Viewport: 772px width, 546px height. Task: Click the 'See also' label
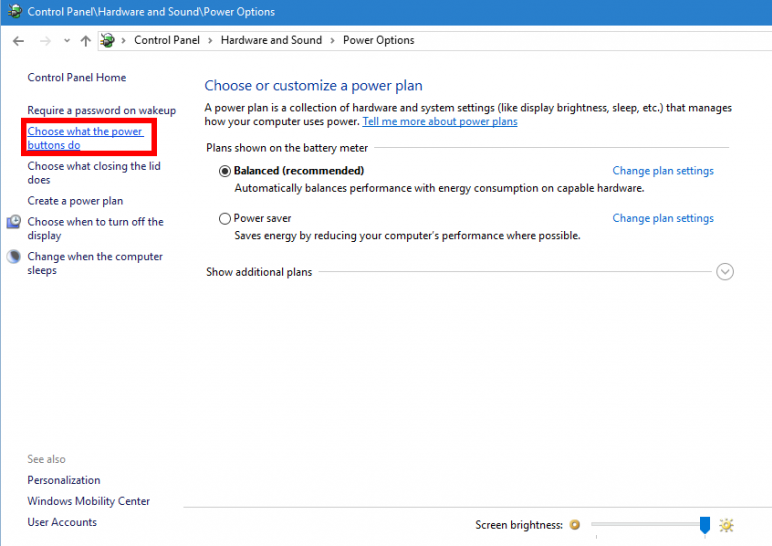click(x=46, y=459)
